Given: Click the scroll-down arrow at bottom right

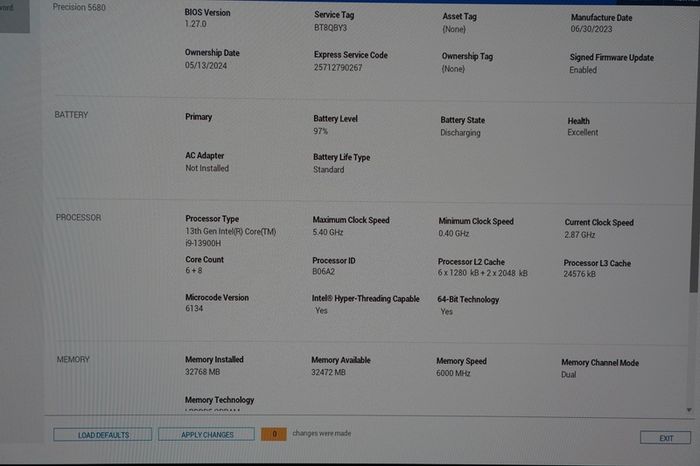Looking at the screenshot, I should click(x=689, y=410).
